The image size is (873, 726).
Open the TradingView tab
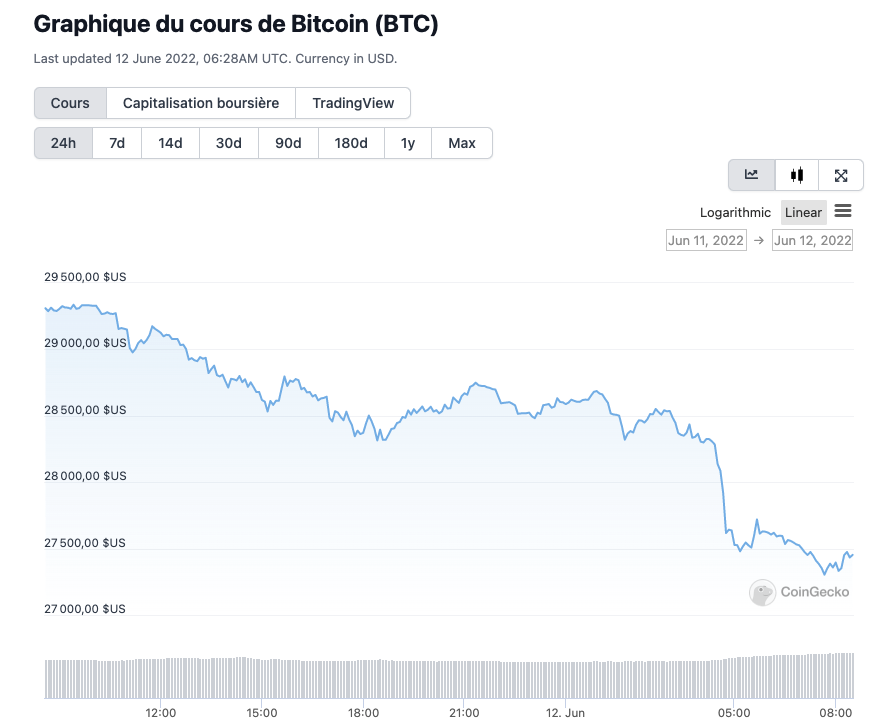[x=353, y=103]
